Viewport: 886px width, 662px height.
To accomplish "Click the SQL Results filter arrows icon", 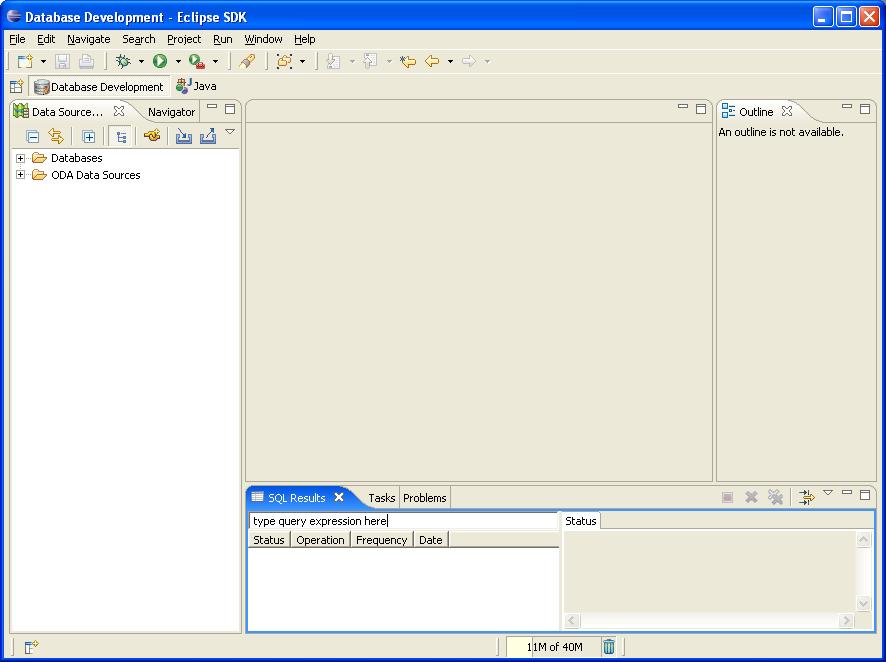I will pos(806,497).
